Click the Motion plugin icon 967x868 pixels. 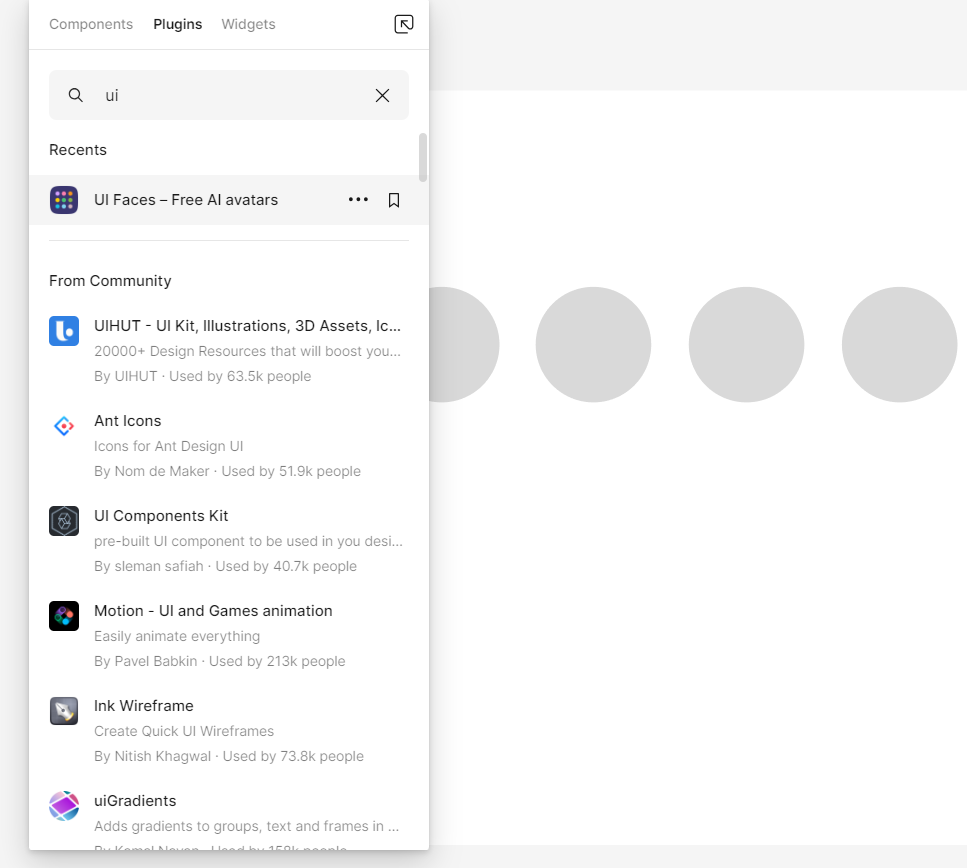(64, 616)
